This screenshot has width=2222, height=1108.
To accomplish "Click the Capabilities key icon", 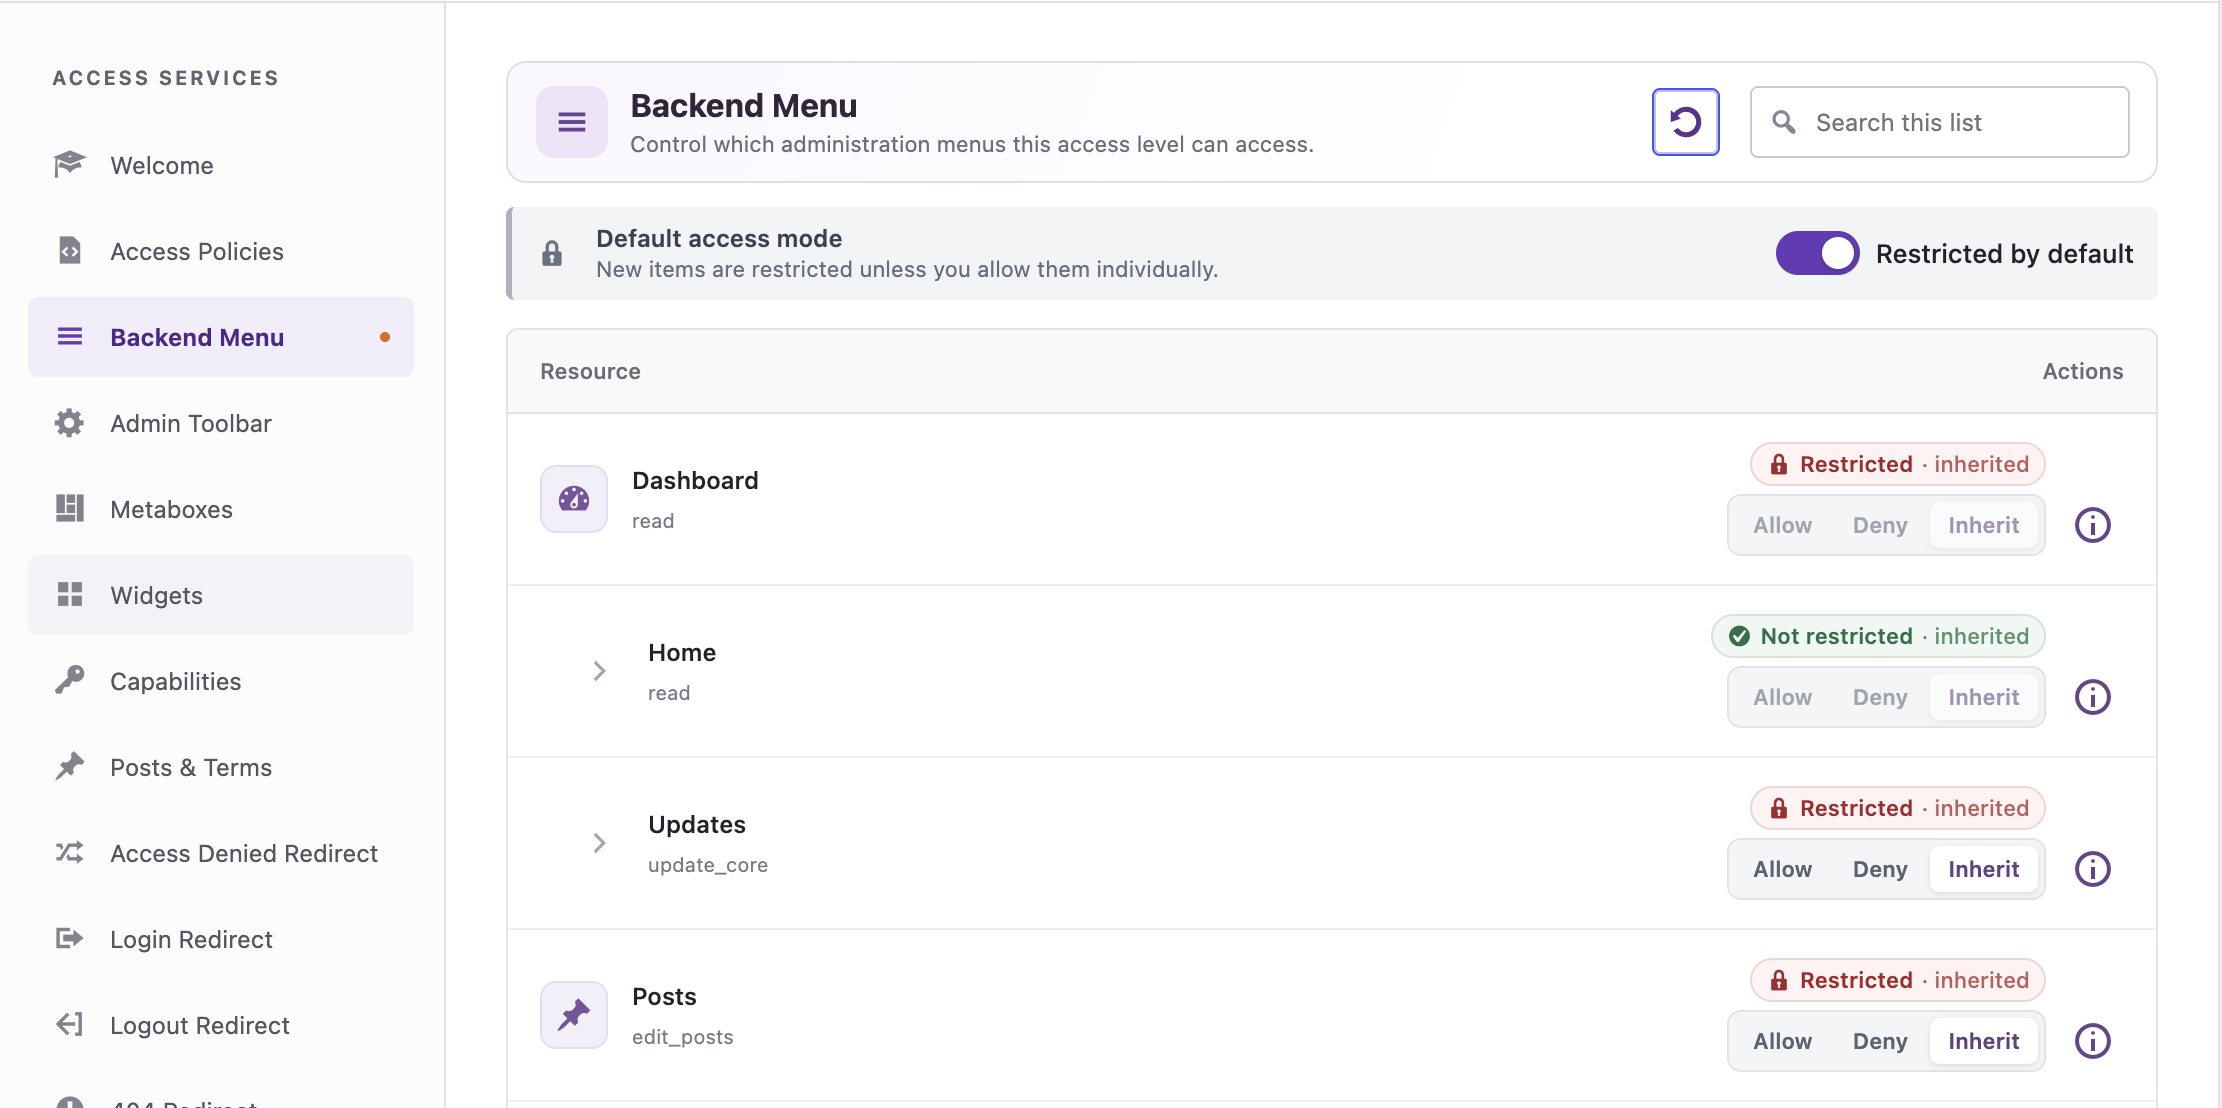I will coord(69,680).
